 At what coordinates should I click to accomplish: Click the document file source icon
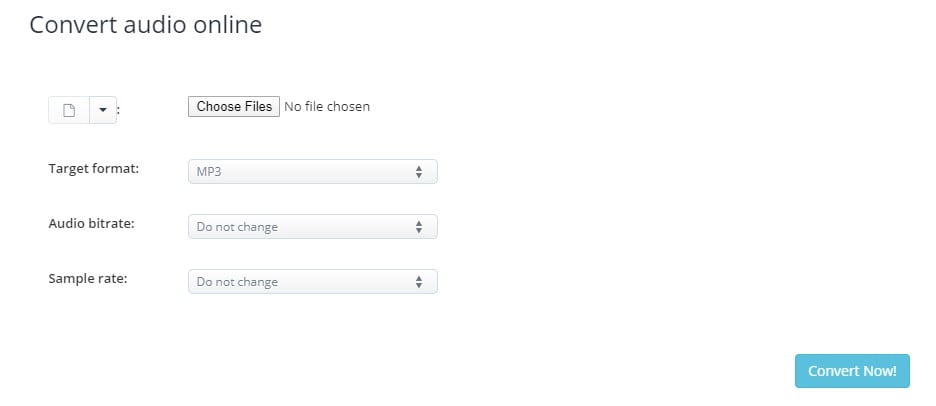pyautogui.click(x=69, y=110)
